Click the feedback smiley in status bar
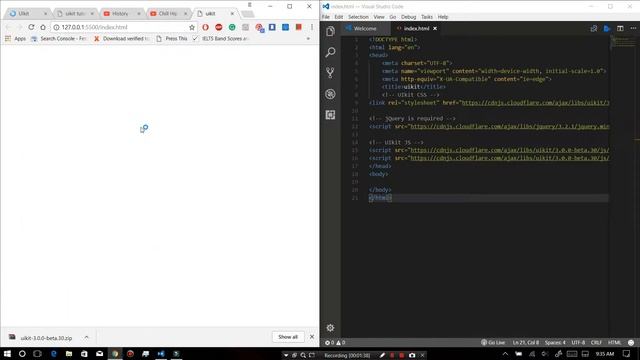Image resolution: width=640 pixels, height=360 pixels. pyautogui.click(x=631, y=342)
